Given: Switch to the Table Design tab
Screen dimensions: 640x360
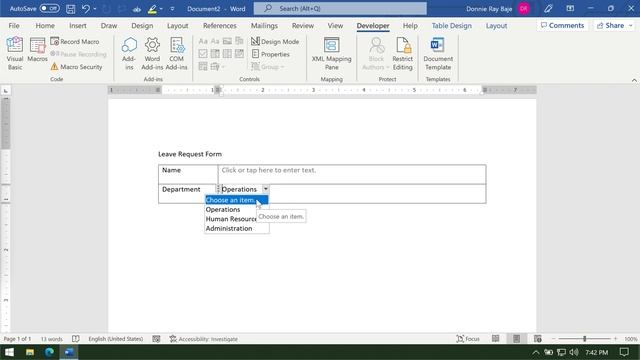Looking at the screenshot, I should 451,25.
